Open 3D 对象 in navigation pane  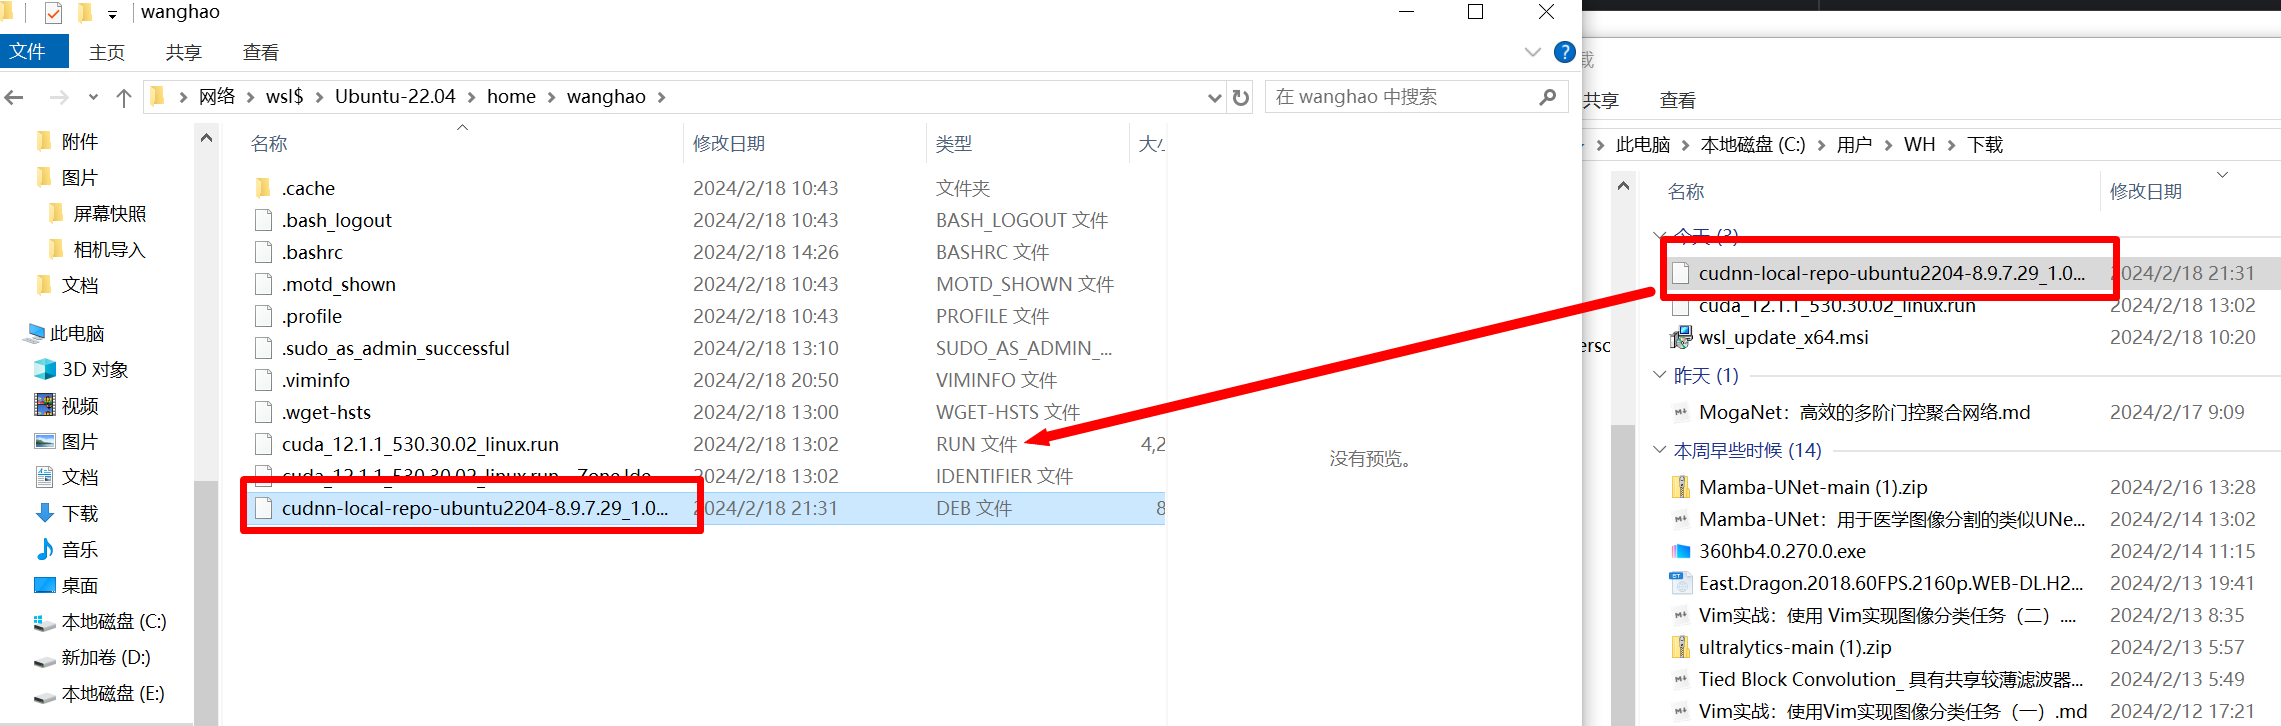pos(95,370)
